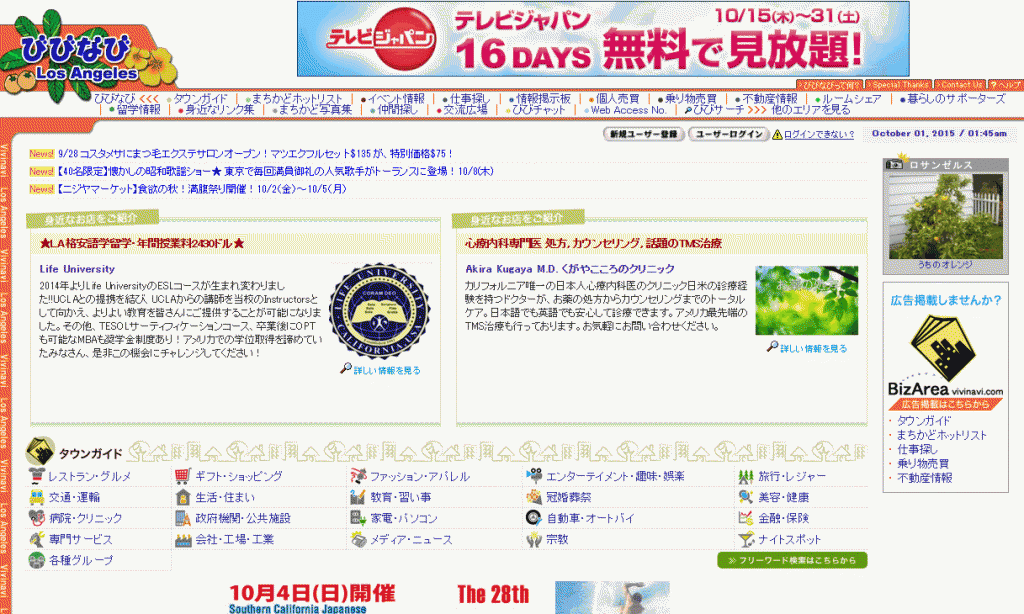Image resolution: width=1024 pixels, height=614 pixels.
Task: Open the religion category icon
Action: pyautogui.click(x=534, y=540)
